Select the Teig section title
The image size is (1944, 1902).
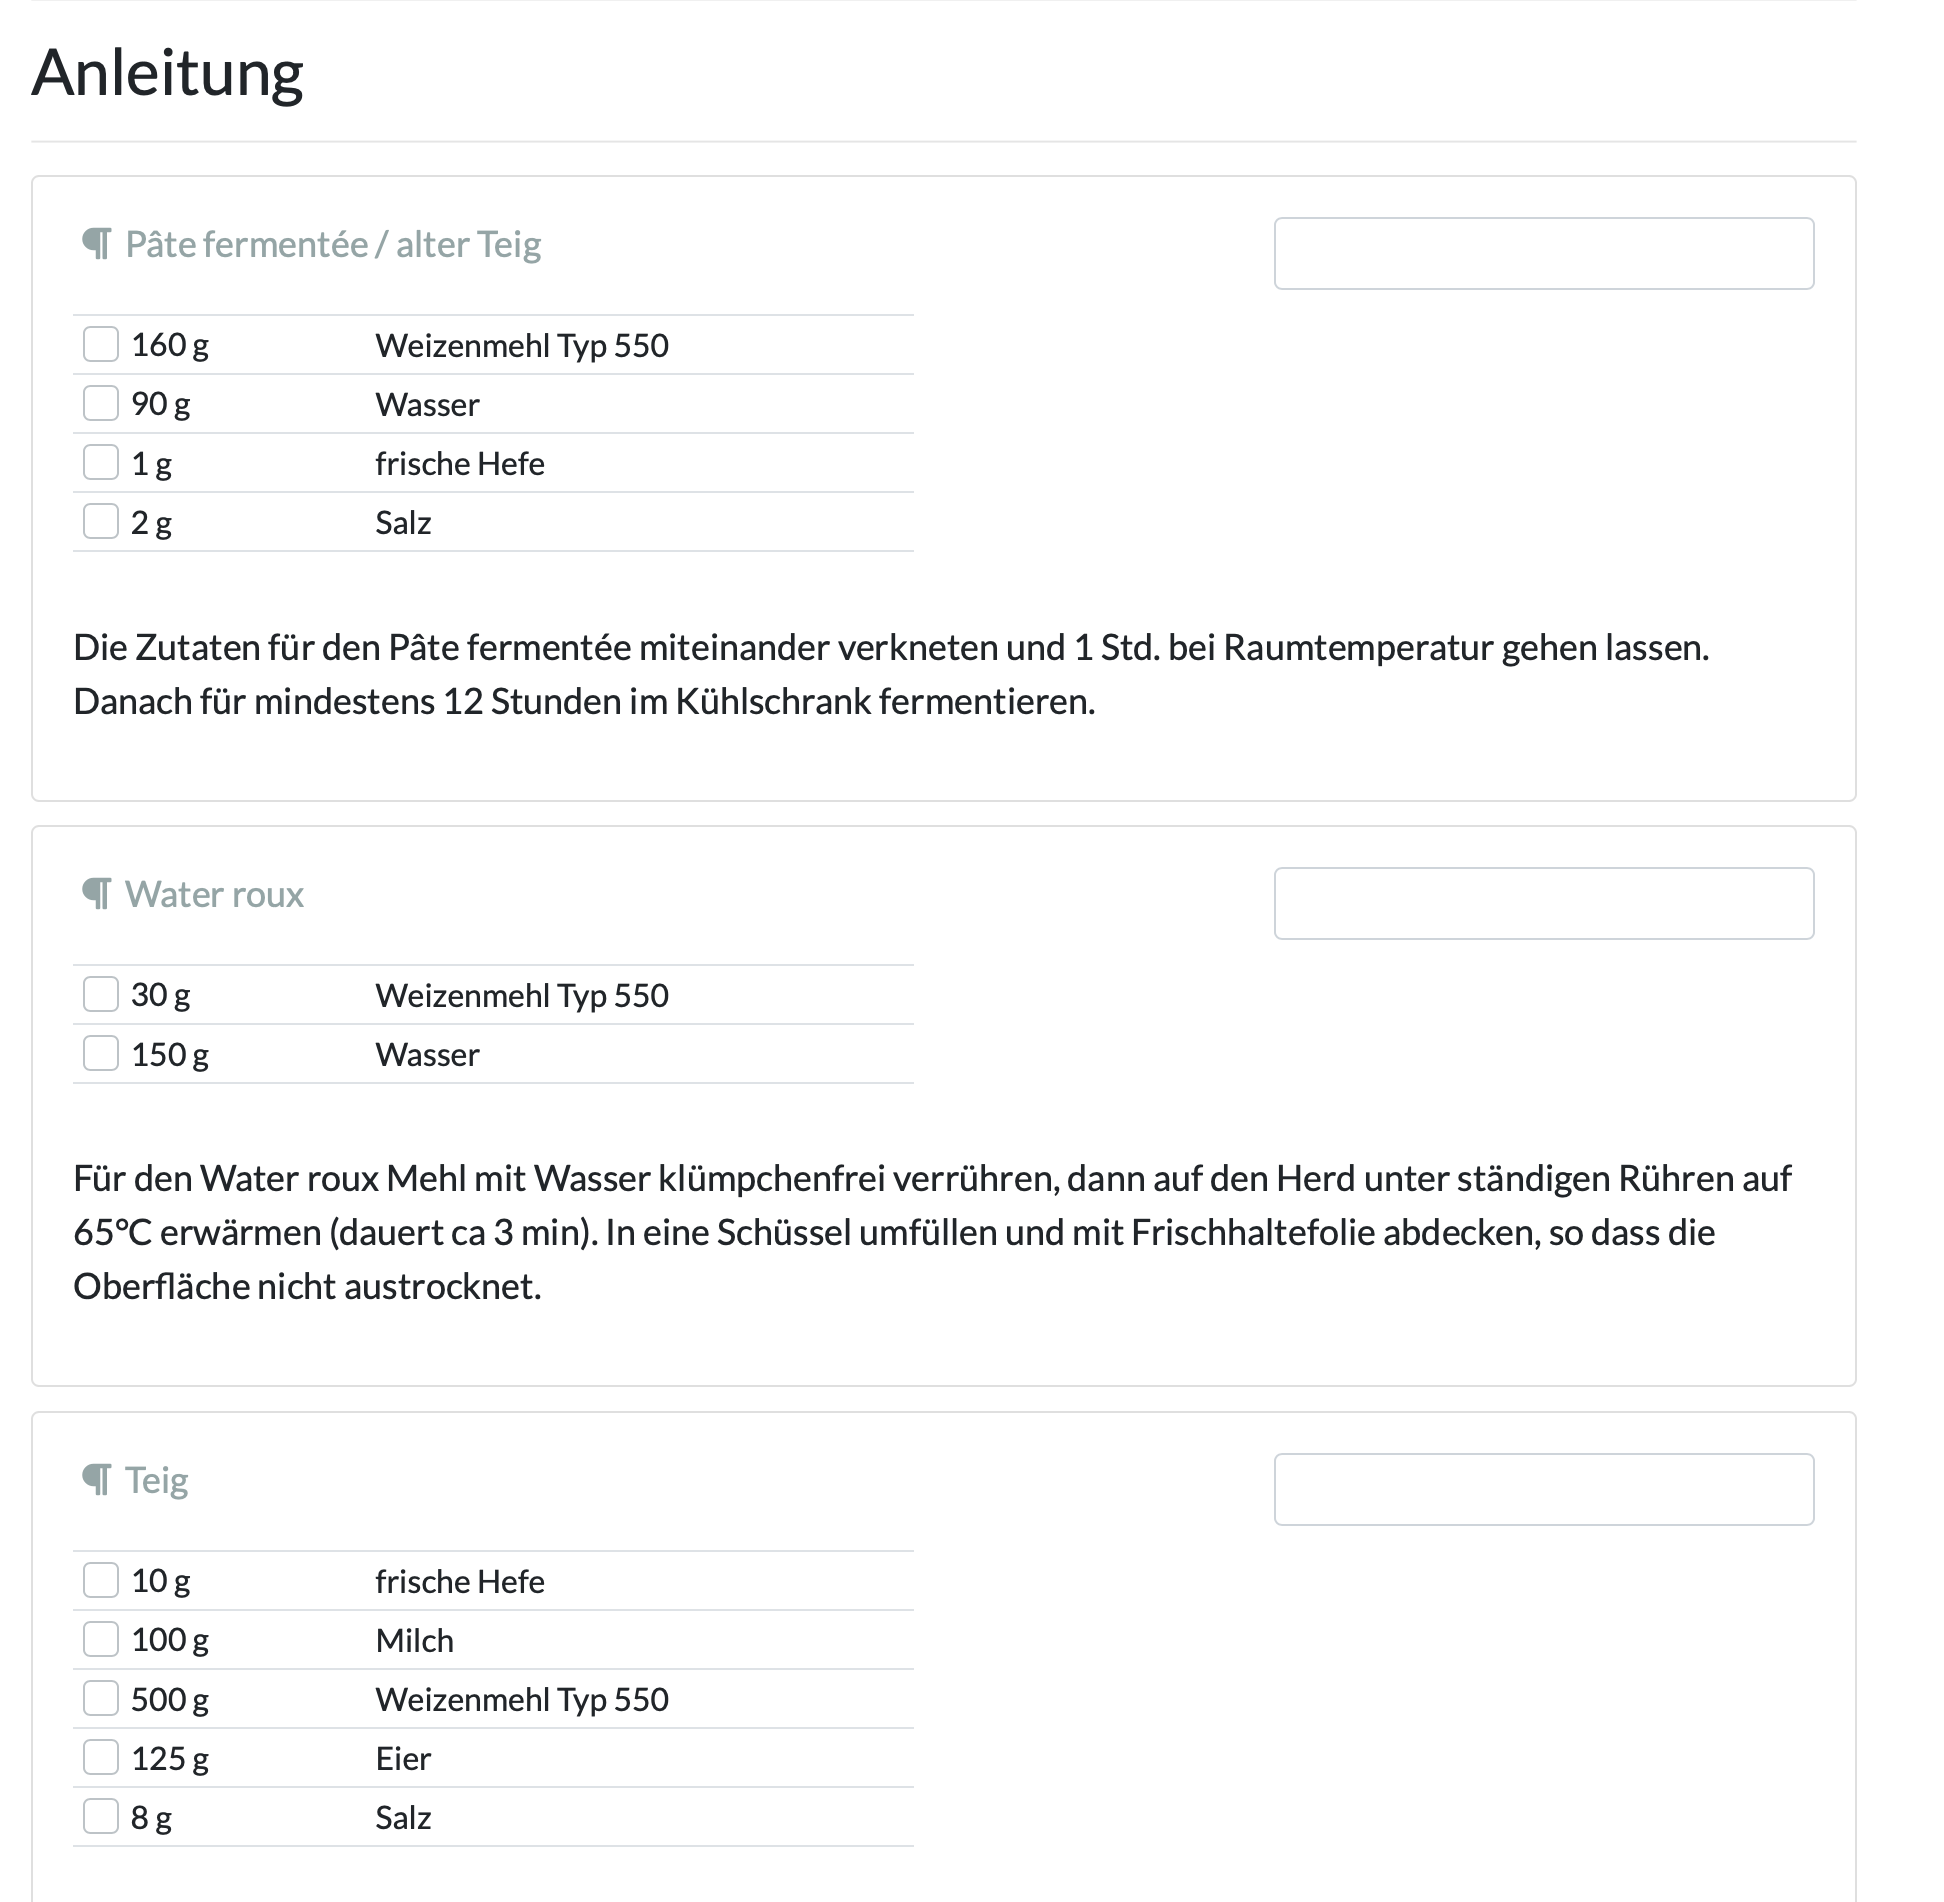[156, 1479]
